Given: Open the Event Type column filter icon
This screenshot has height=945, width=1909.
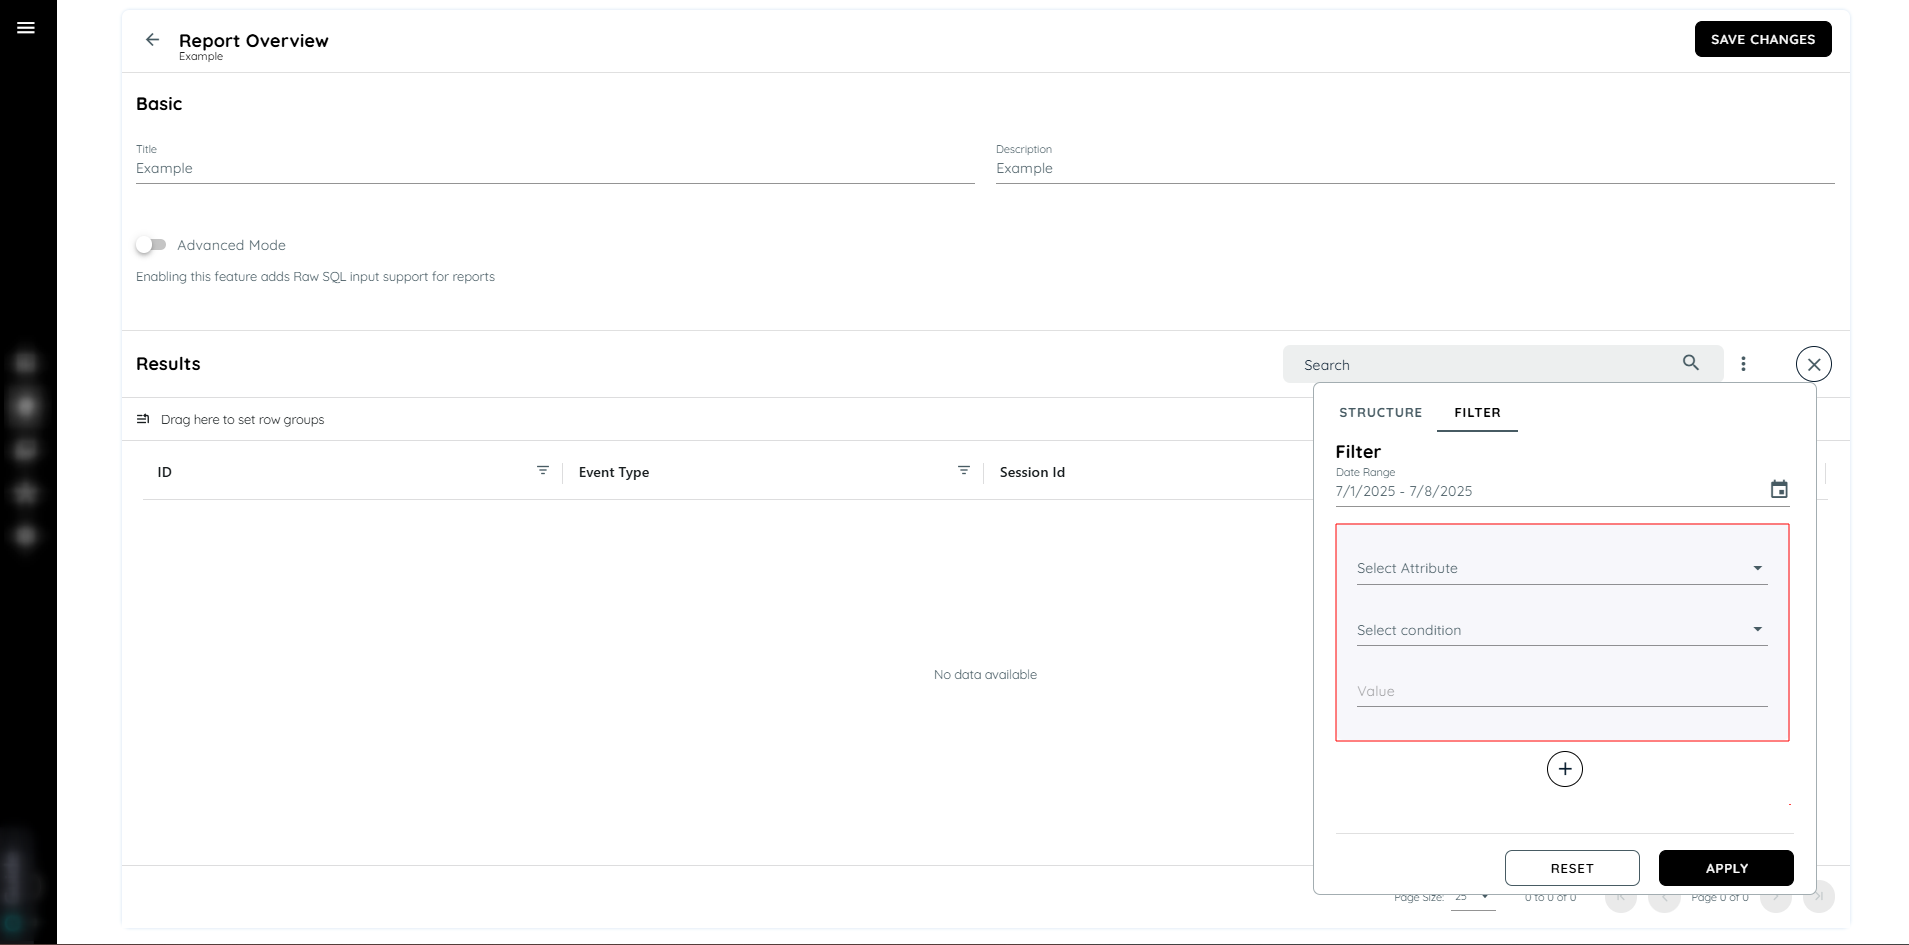Looking at the screenshot, I should click(964, 470).
